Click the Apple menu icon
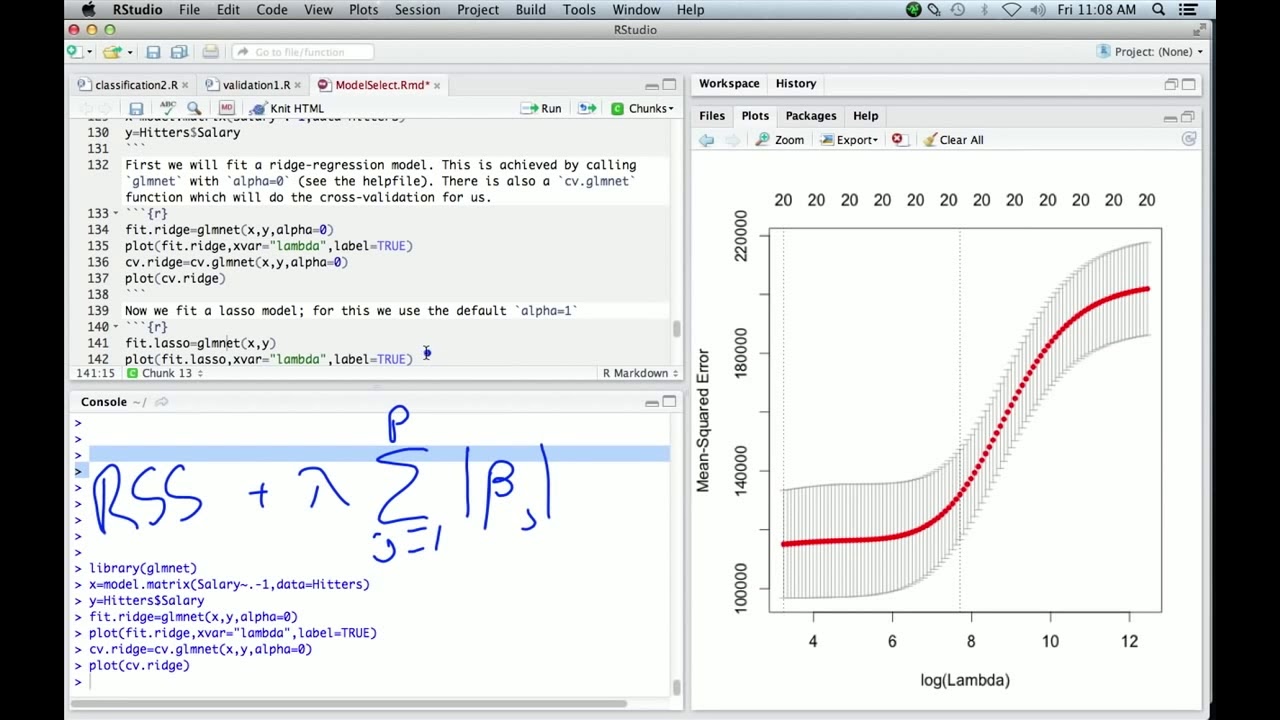Viewport: 1280px width, 720px height. (x=88, y=10)
